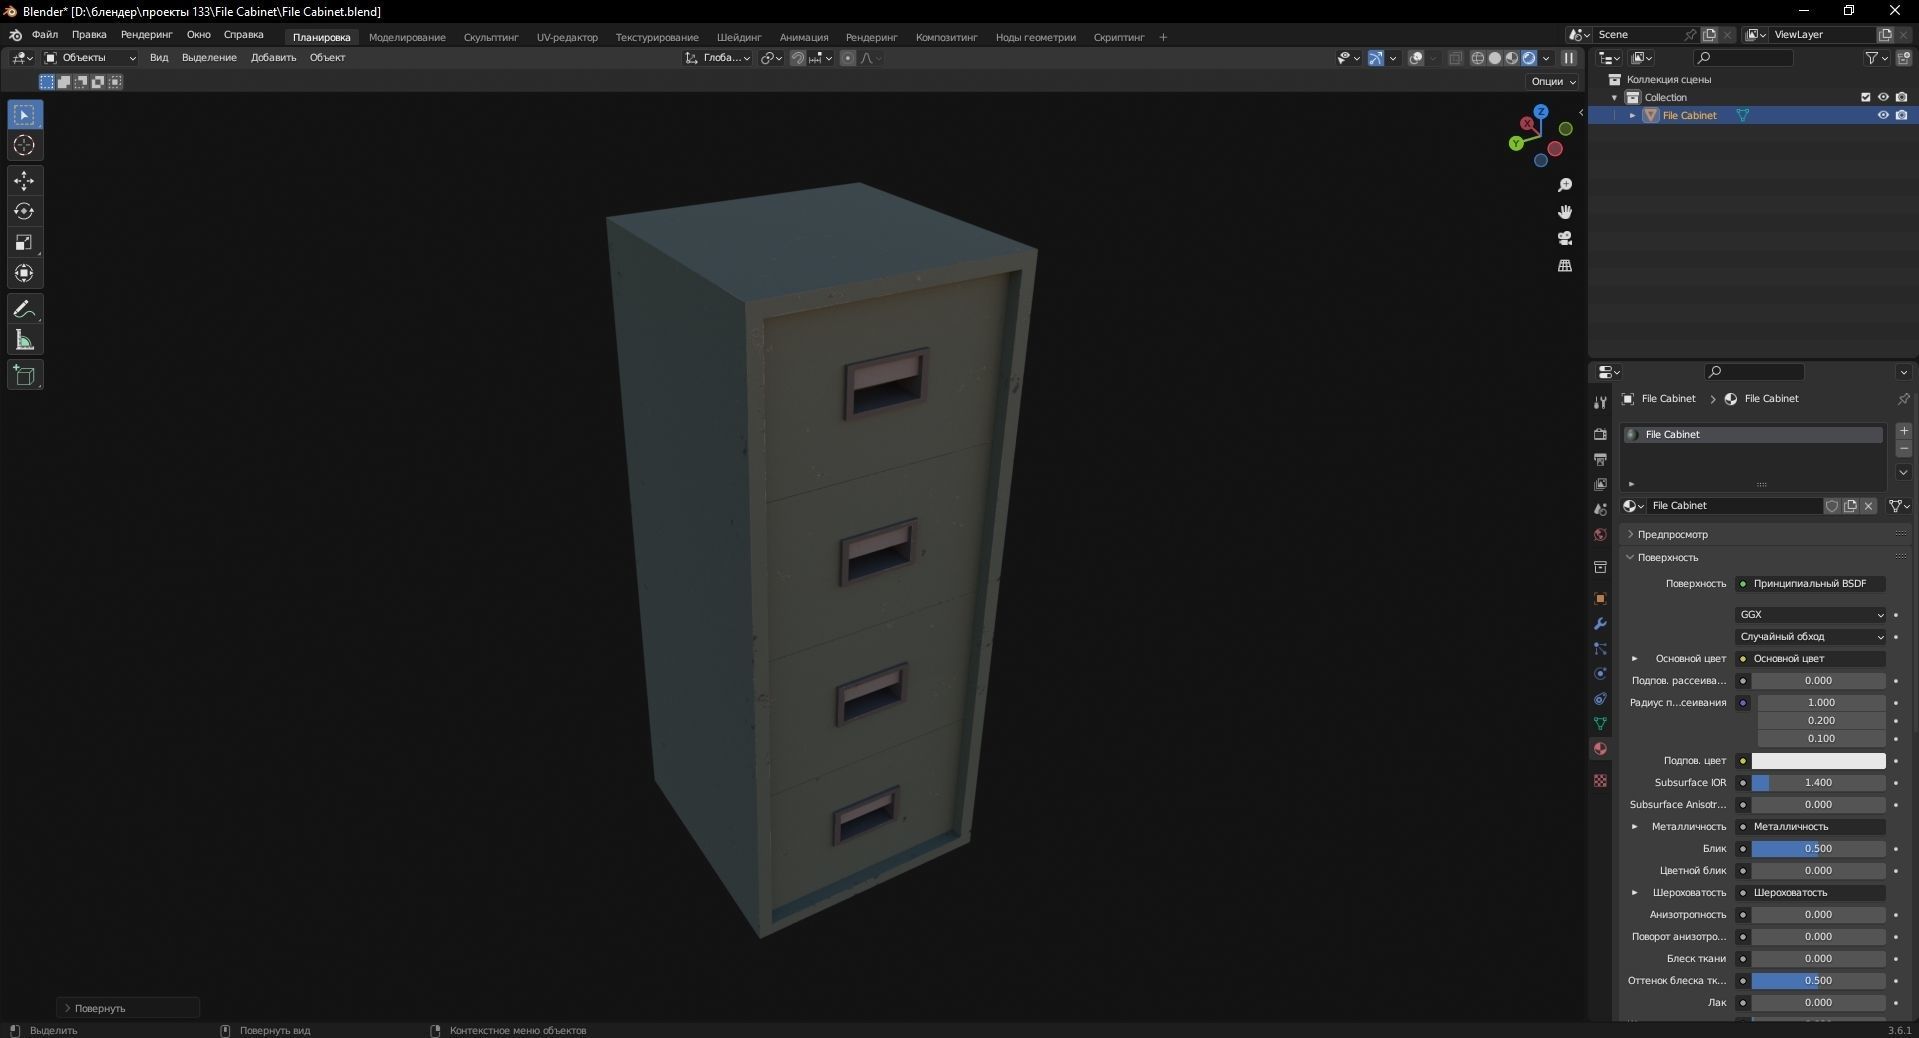
Task: Switch to the UV-редактор workspace tab
Action: [x=567, y=37]
